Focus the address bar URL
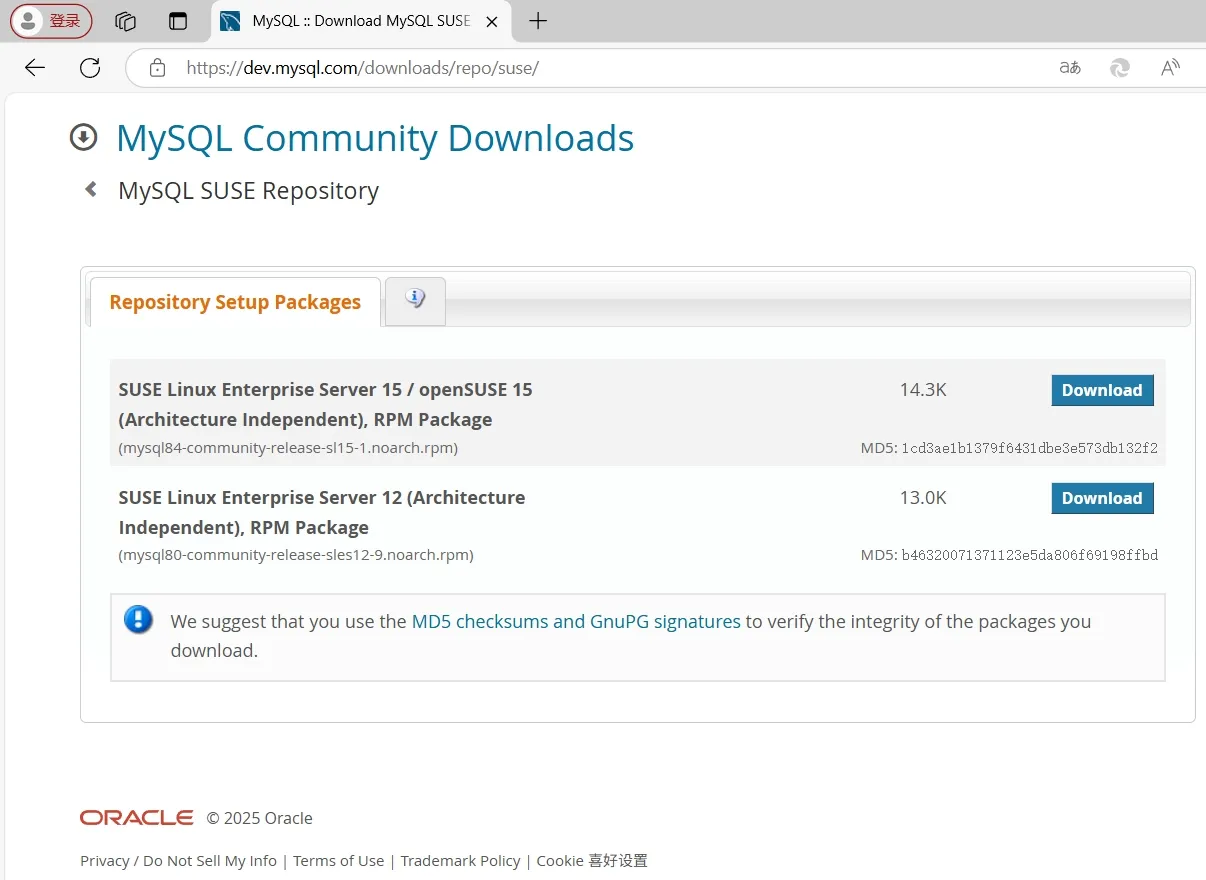The width and height of the screenshot is (1206, 880). pos(362,68)
